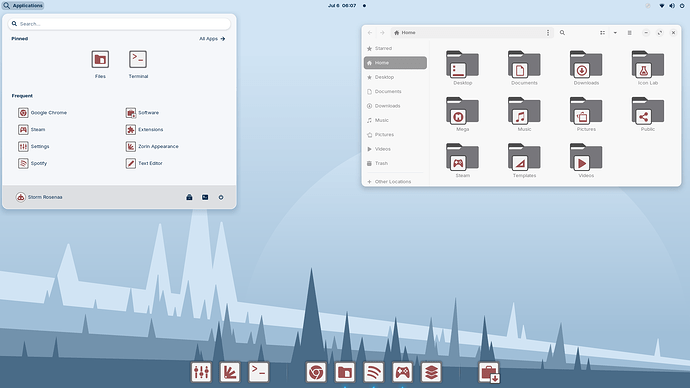Click the log out icon in app menu
690x388 pixels.
point(205,197)
